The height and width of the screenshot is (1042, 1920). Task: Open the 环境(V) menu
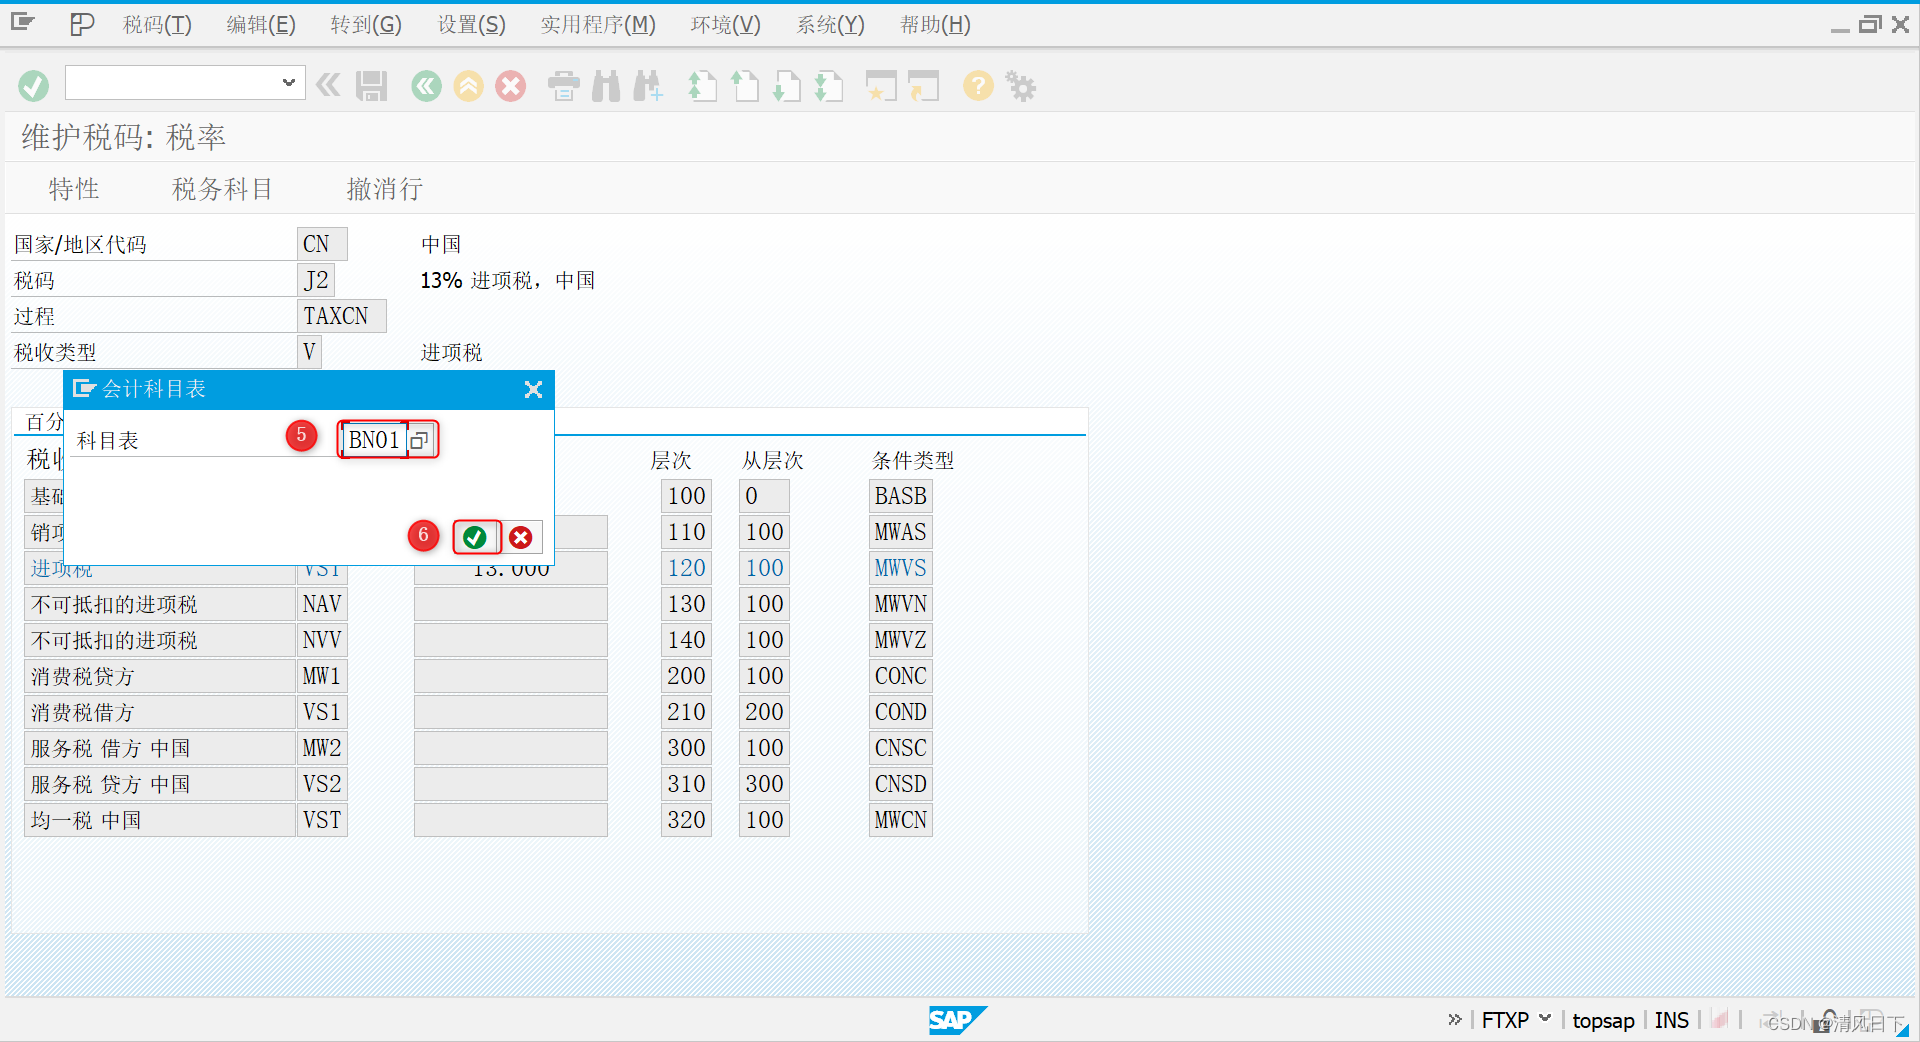pyautogui.click(x=725, y=24)
